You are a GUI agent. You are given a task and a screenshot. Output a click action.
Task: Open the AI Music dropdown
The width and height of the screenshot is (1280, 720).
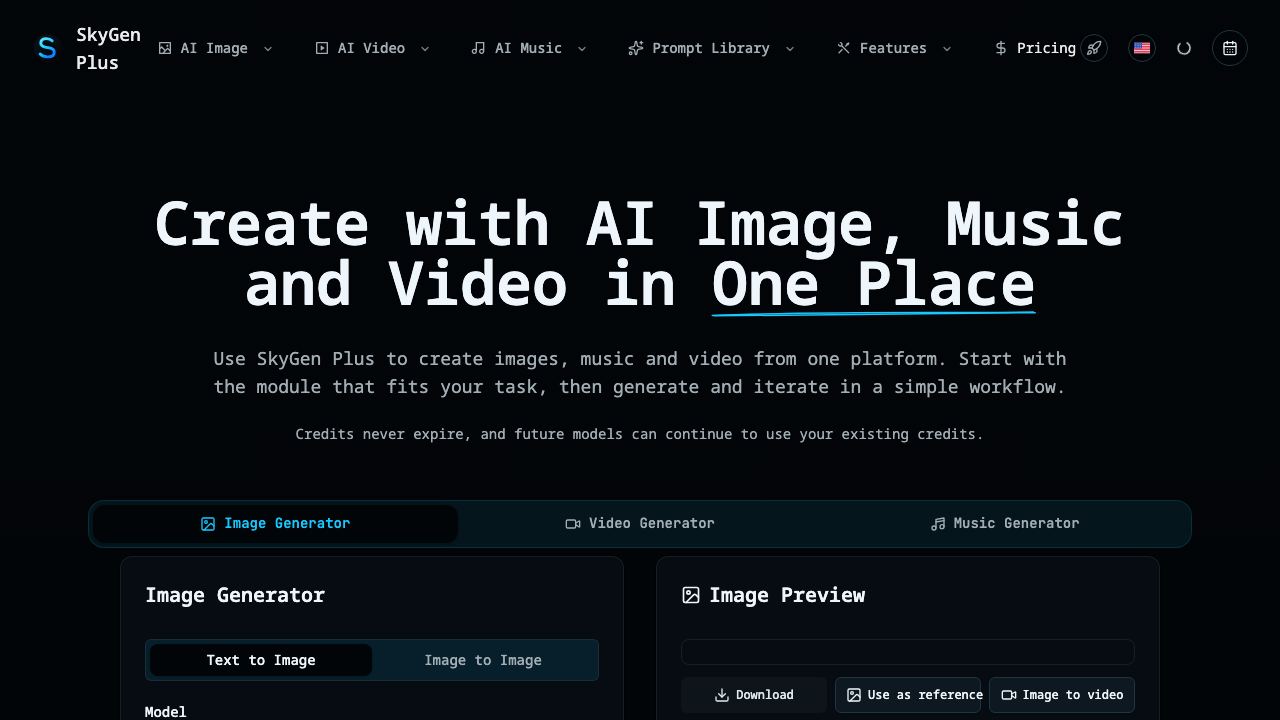(529, 48)
